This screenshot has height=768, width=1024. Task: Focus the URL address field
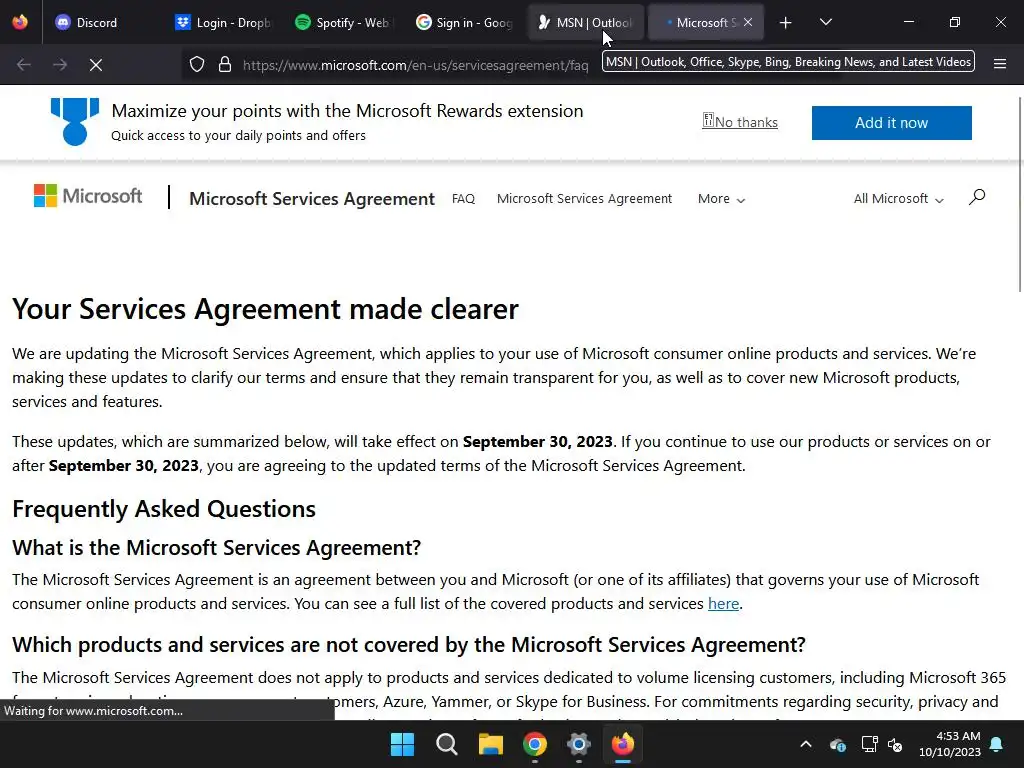coord(418,65)
